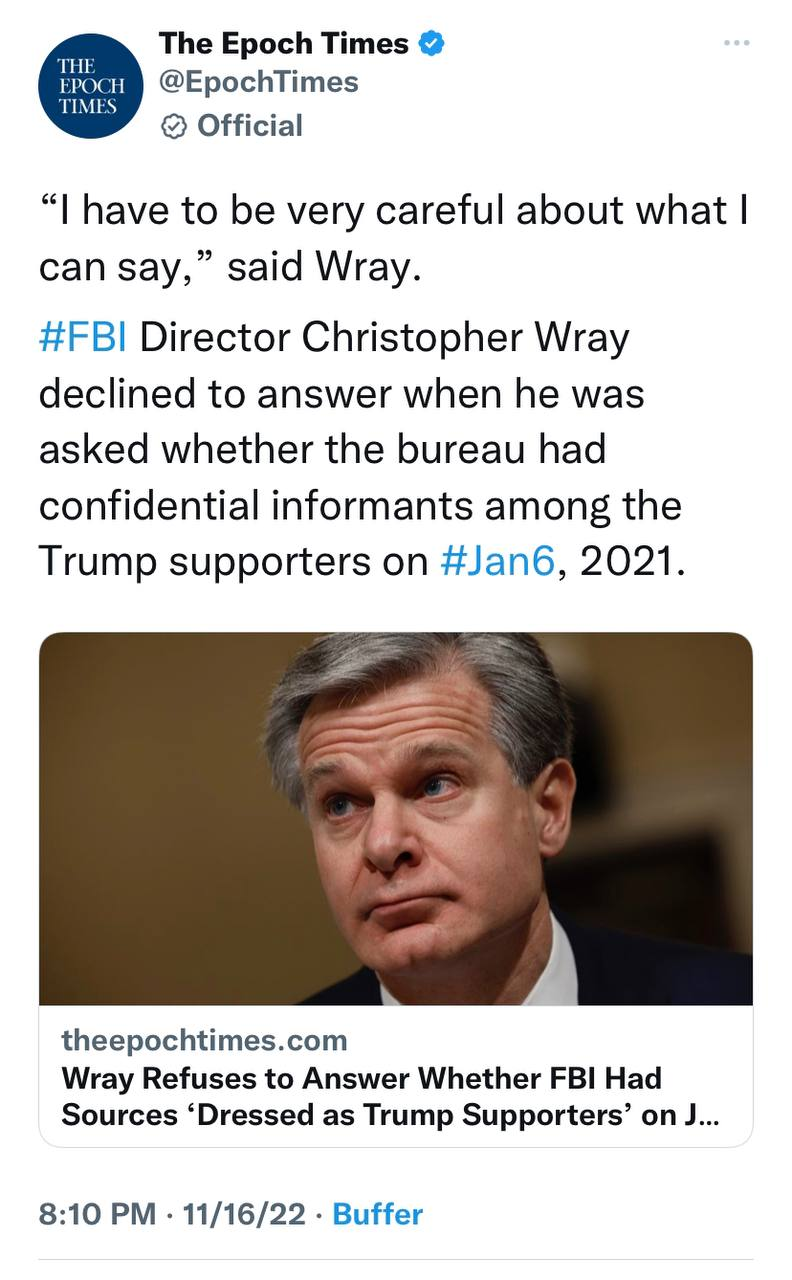Click the display name The Epoch Times
792x1280 pixels.
click(284, 44)
